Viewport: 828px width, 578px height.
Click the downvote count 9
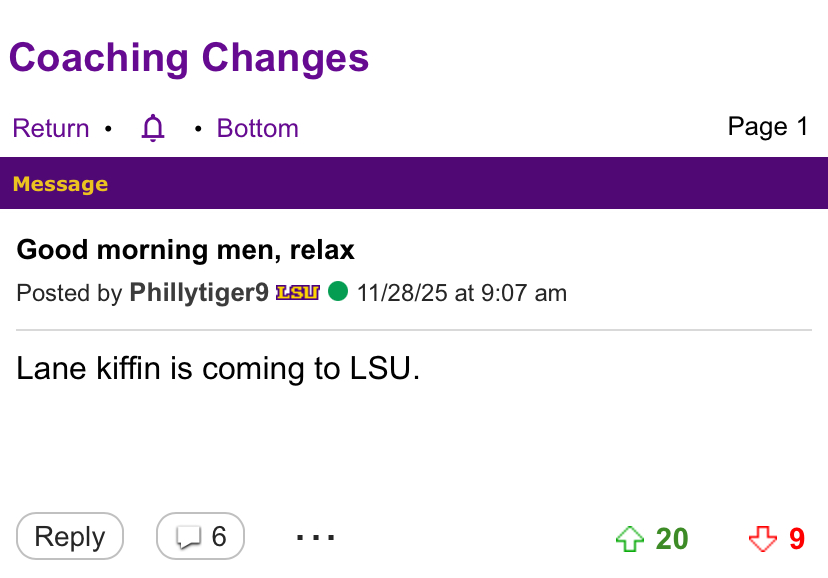797,539
